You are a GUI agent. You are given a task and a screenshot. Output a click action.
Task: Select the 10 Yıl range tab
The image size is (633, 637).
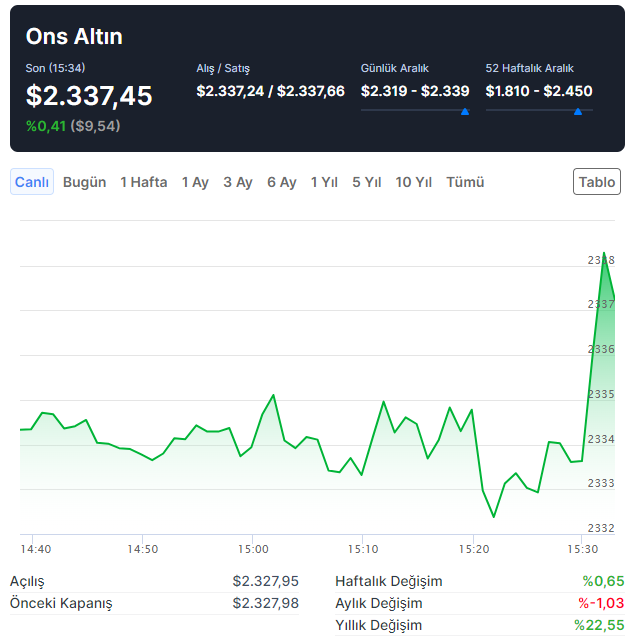[x=413, y=182]
